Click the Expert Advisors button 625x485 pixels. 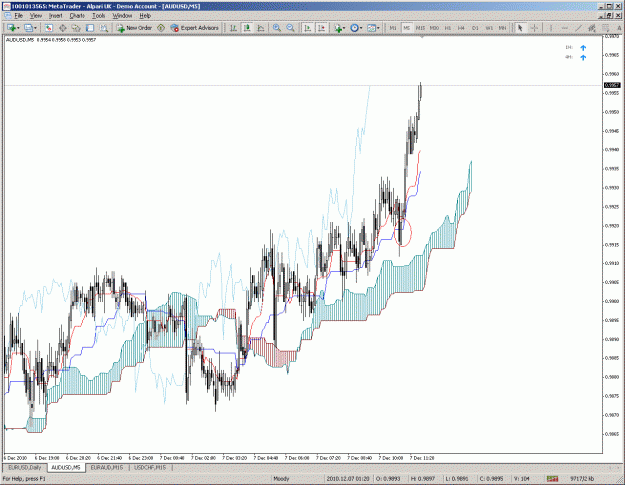tap(194, 28)
